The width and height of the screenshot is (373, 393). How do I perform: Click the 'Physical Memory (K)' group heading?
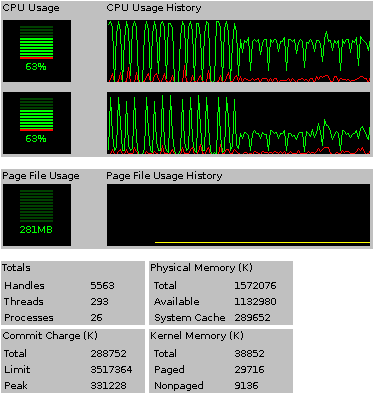pyautogui.click(x=201, y=268)
